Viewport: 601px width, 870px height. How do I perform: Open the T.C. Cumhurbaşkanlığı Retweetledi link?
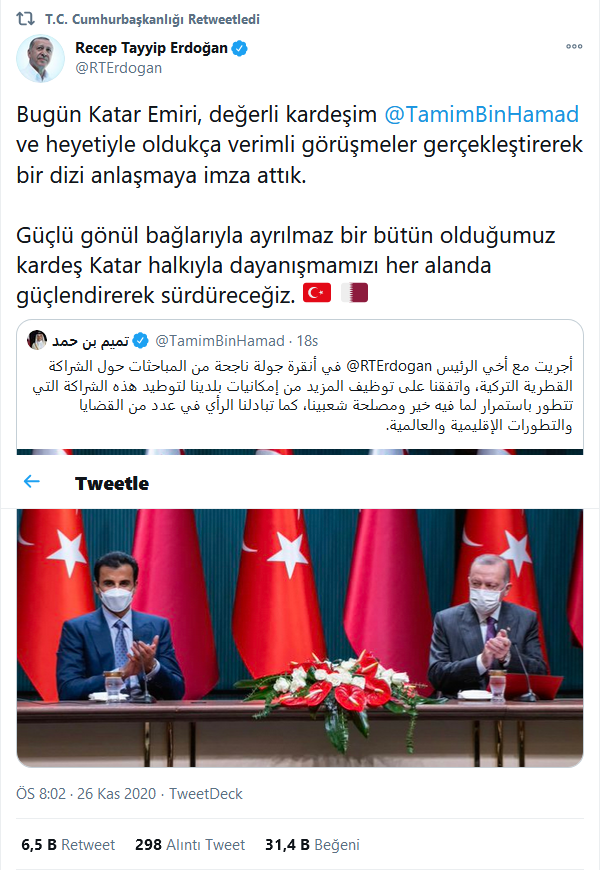tap(153, 19)
